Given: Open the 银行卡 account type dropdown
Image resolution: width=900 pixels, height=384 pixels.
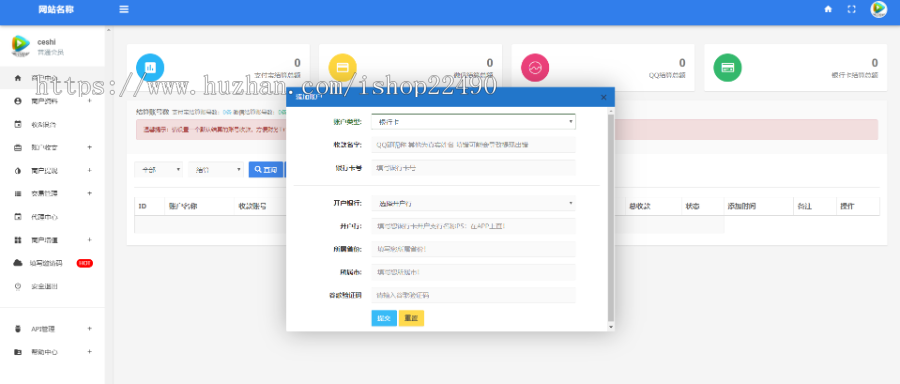Looking at the screenshot, I should 474,122.
